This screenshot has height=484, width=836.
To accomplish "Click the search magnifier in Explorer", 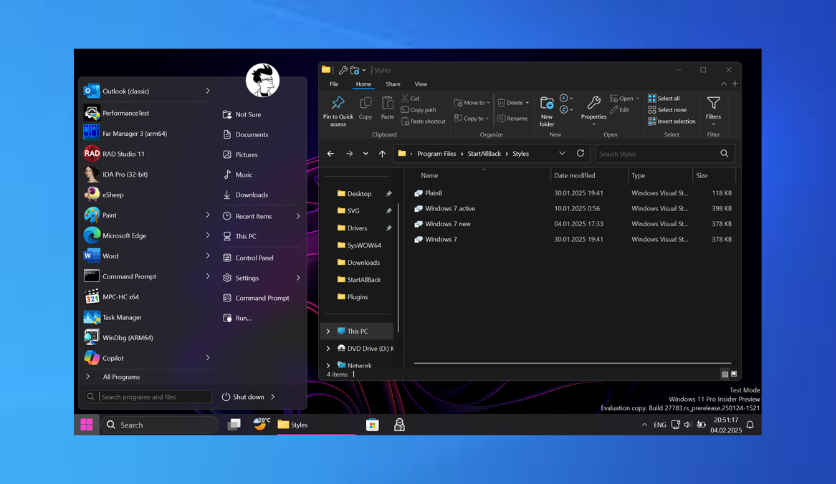I will (x=724, y=154).
